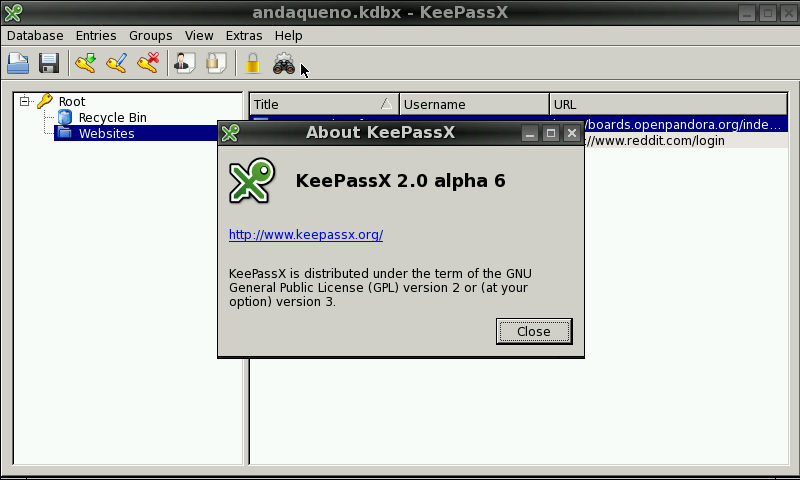
Task: Click the KeePassX icon in main title bar
Action: pyautogui.click(x=13, y=12)
